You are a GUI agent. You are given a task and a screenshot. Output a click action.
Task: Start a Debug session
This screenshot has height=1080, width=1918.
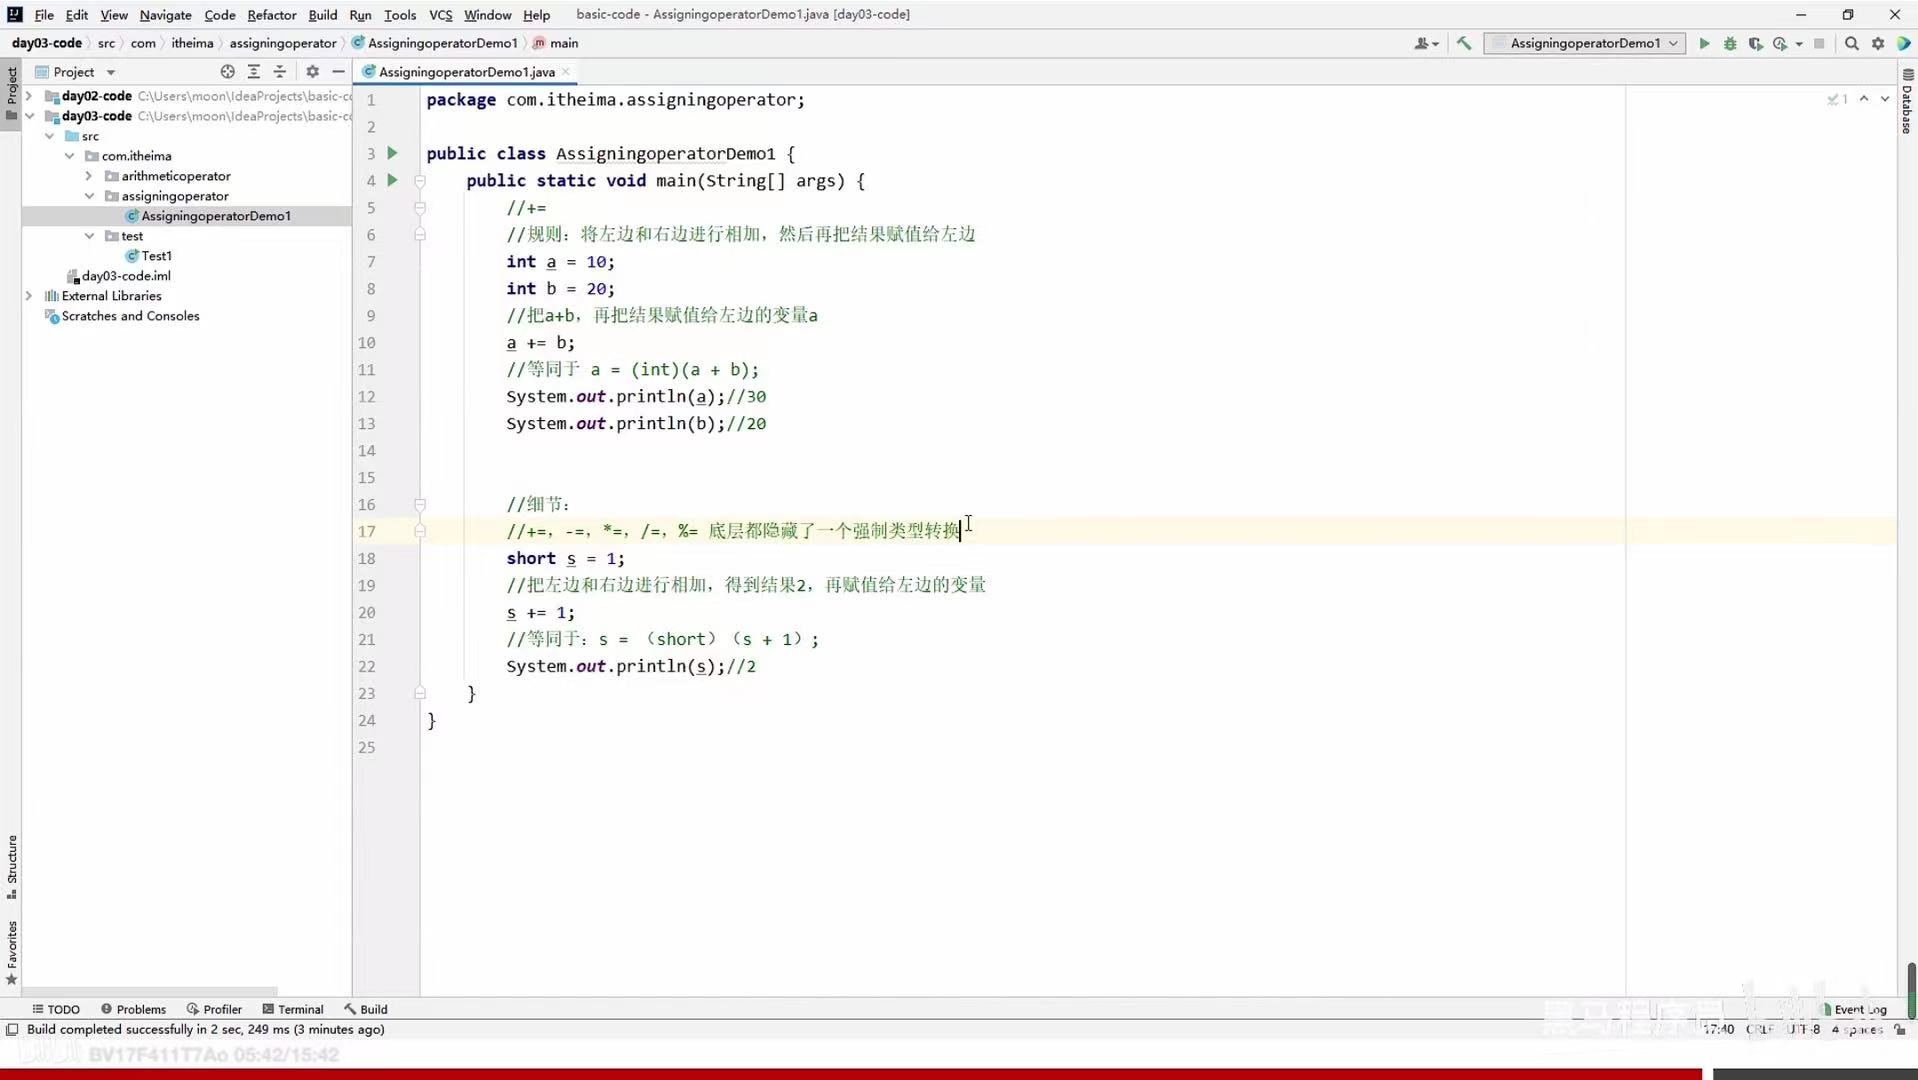point(1729,43)
